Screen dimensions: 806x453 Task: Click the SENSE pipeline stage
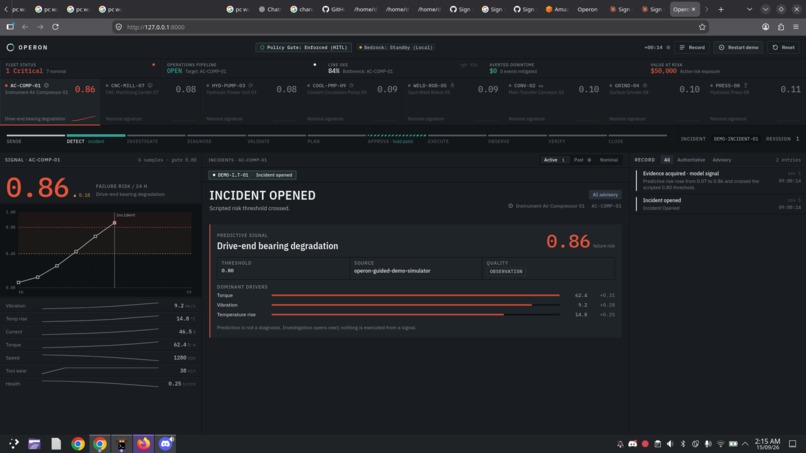(35, 139)
